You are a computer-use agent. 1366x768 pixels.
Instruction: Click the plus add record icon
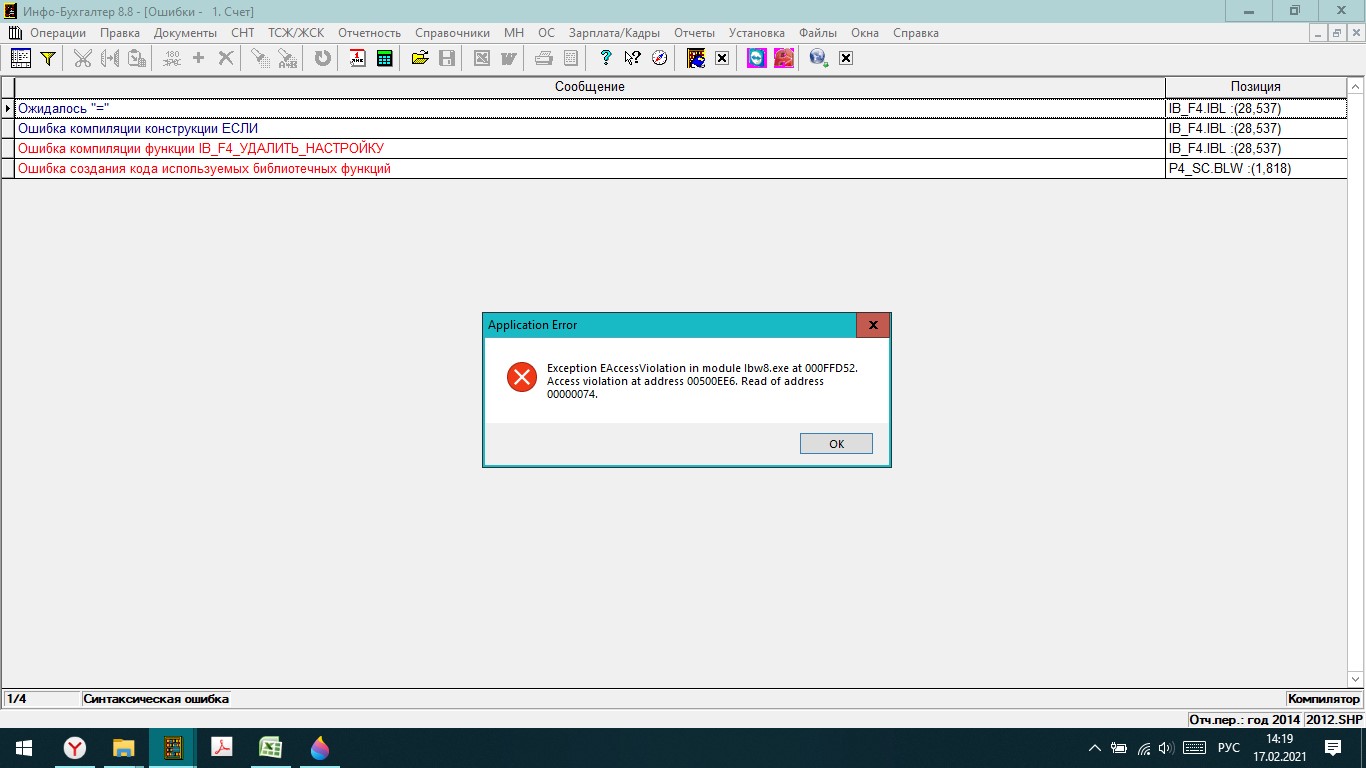pos(198,58)
